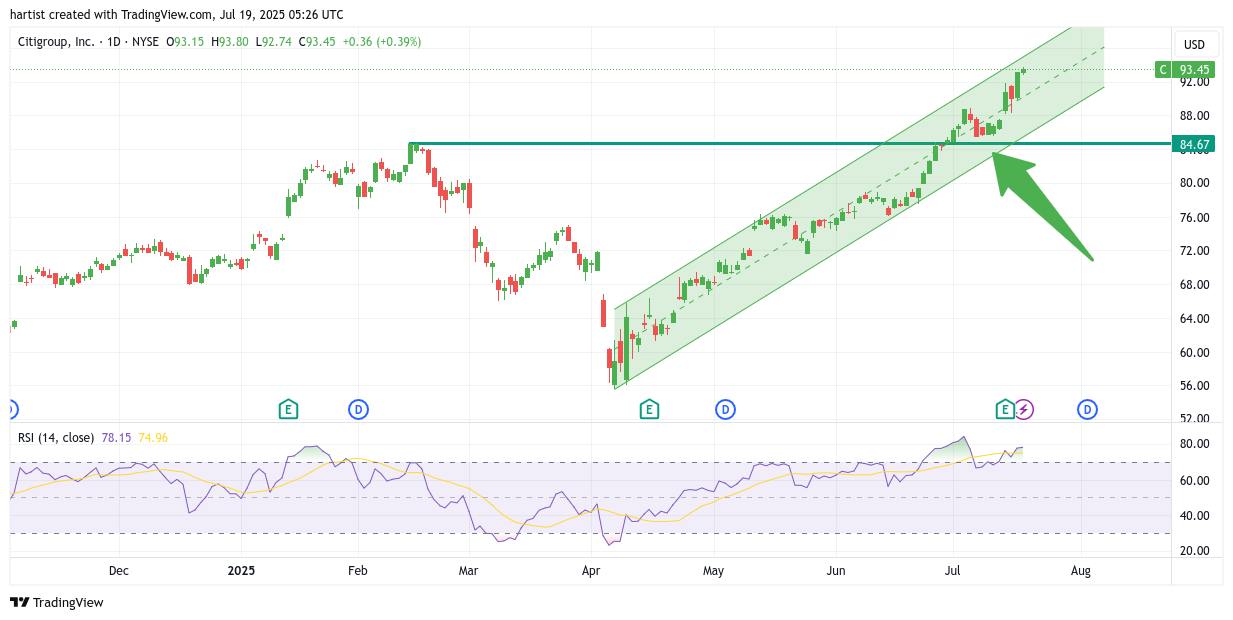Click 56.00 on the price scale

(x=1195, y=386)
